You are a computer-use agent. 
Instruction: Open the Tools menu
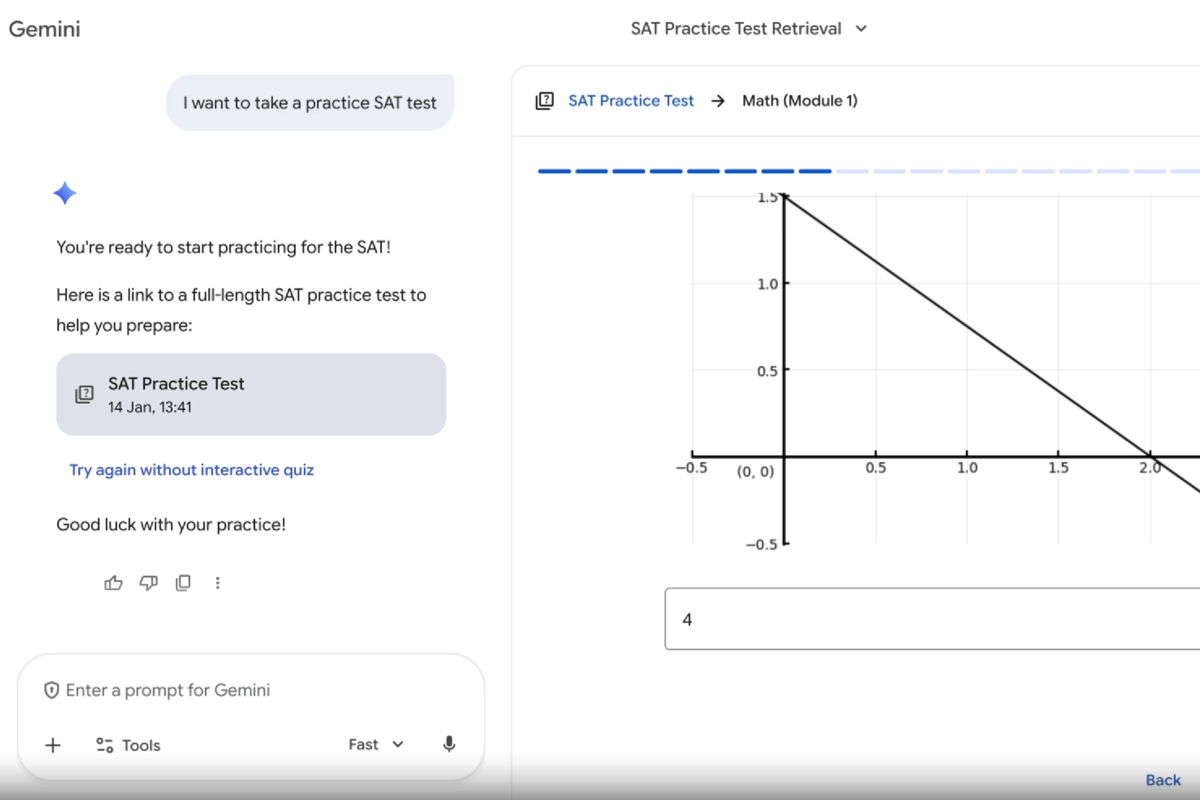coord(128,745)
